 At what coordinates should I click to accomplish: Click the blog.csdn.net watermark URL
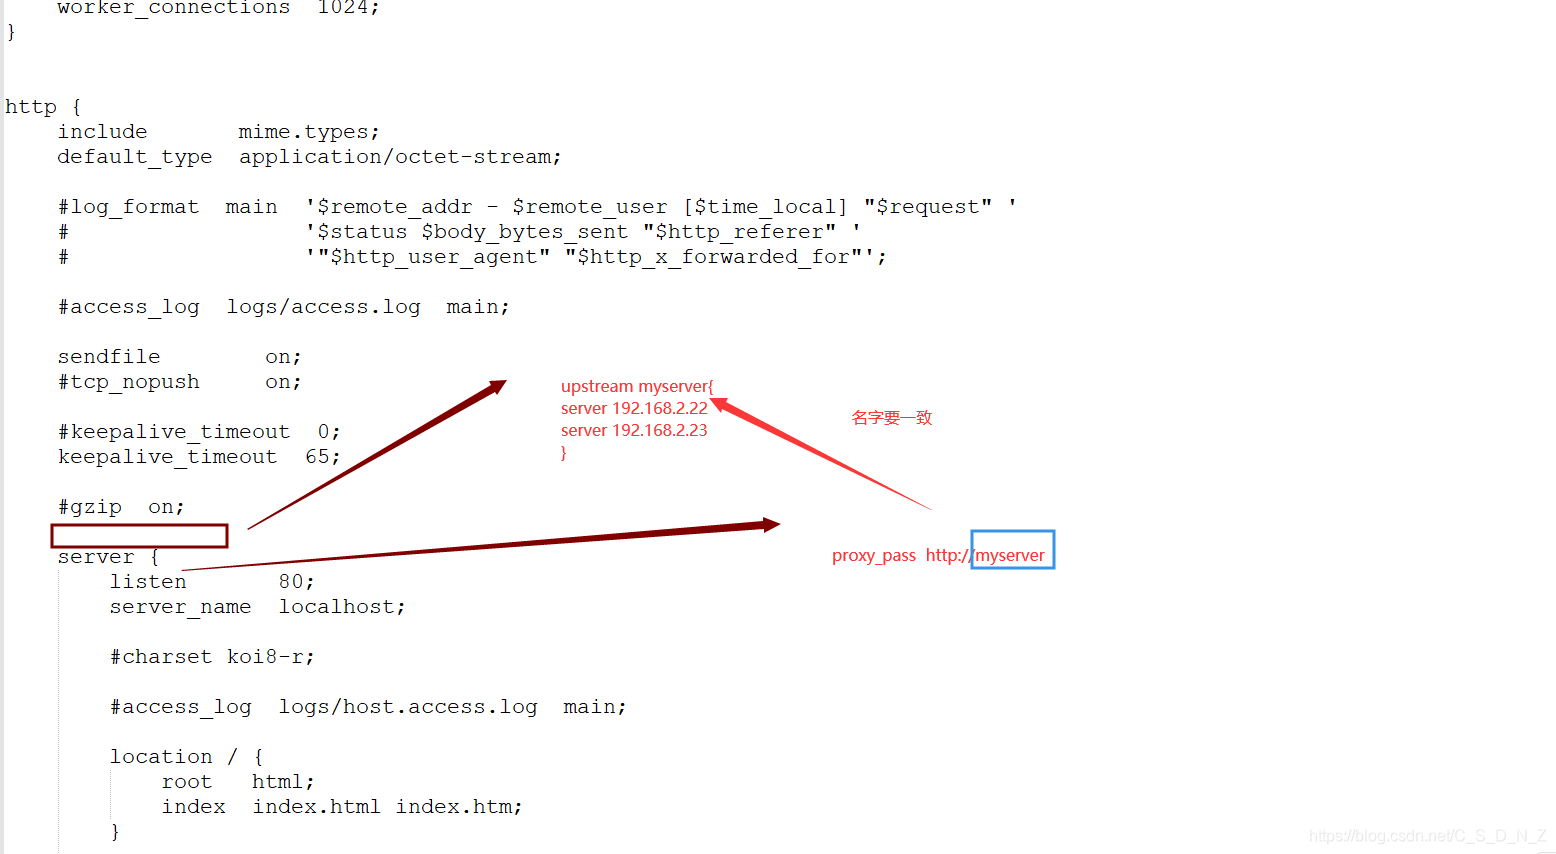click(x=1428, y=836)
